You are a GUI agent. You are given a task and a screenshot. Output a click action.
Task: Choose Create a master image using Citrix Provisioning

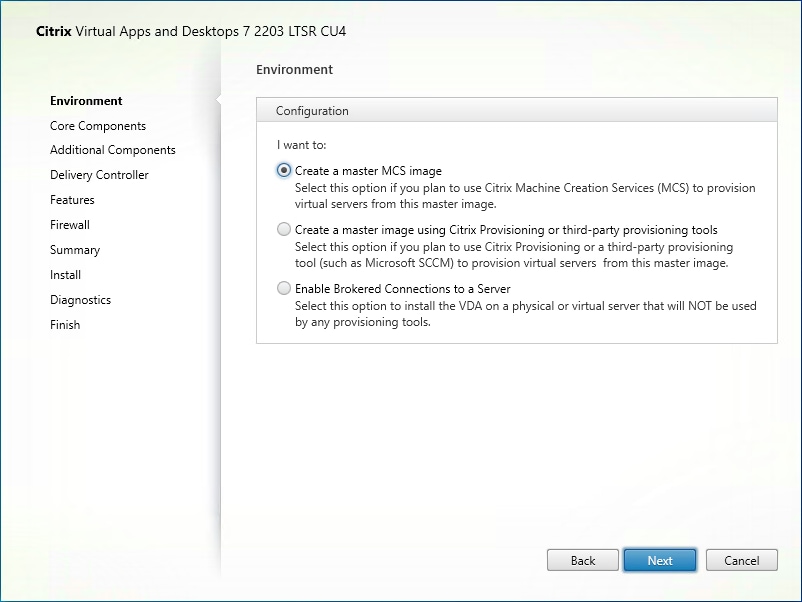pyautogui.click(x=283, y=229)
